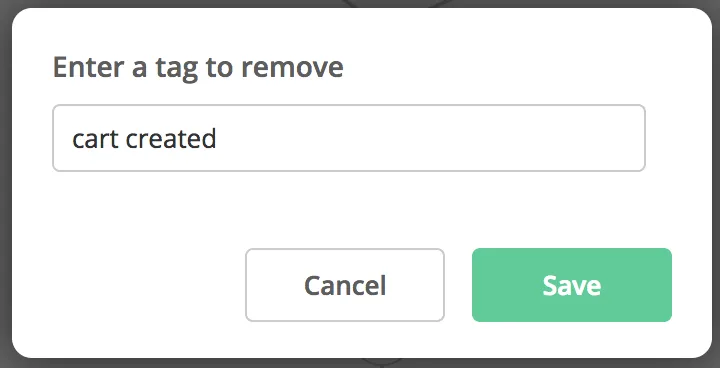Click the 'Save' label text
Viewport: 720px width, 368px height.
(572, 285)
